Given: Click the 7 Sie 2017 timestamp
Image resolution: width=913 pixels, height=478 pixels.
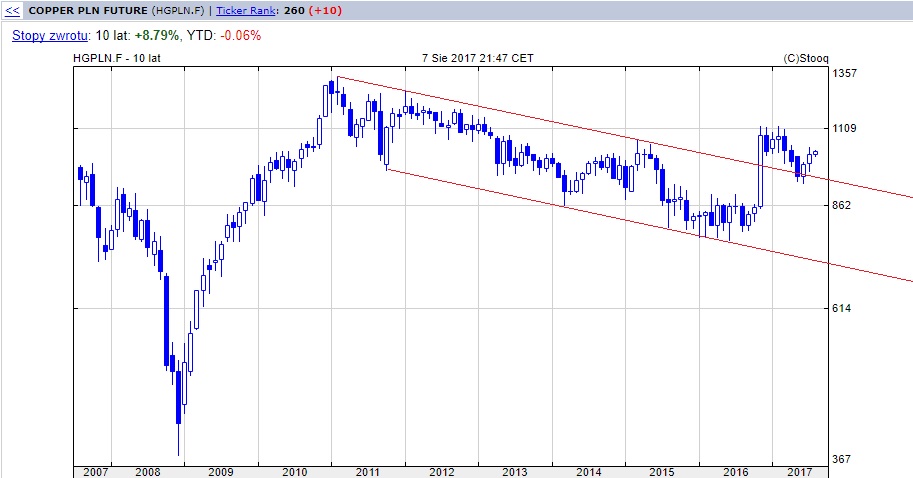Looking at the screenshot, I should 478,58.
